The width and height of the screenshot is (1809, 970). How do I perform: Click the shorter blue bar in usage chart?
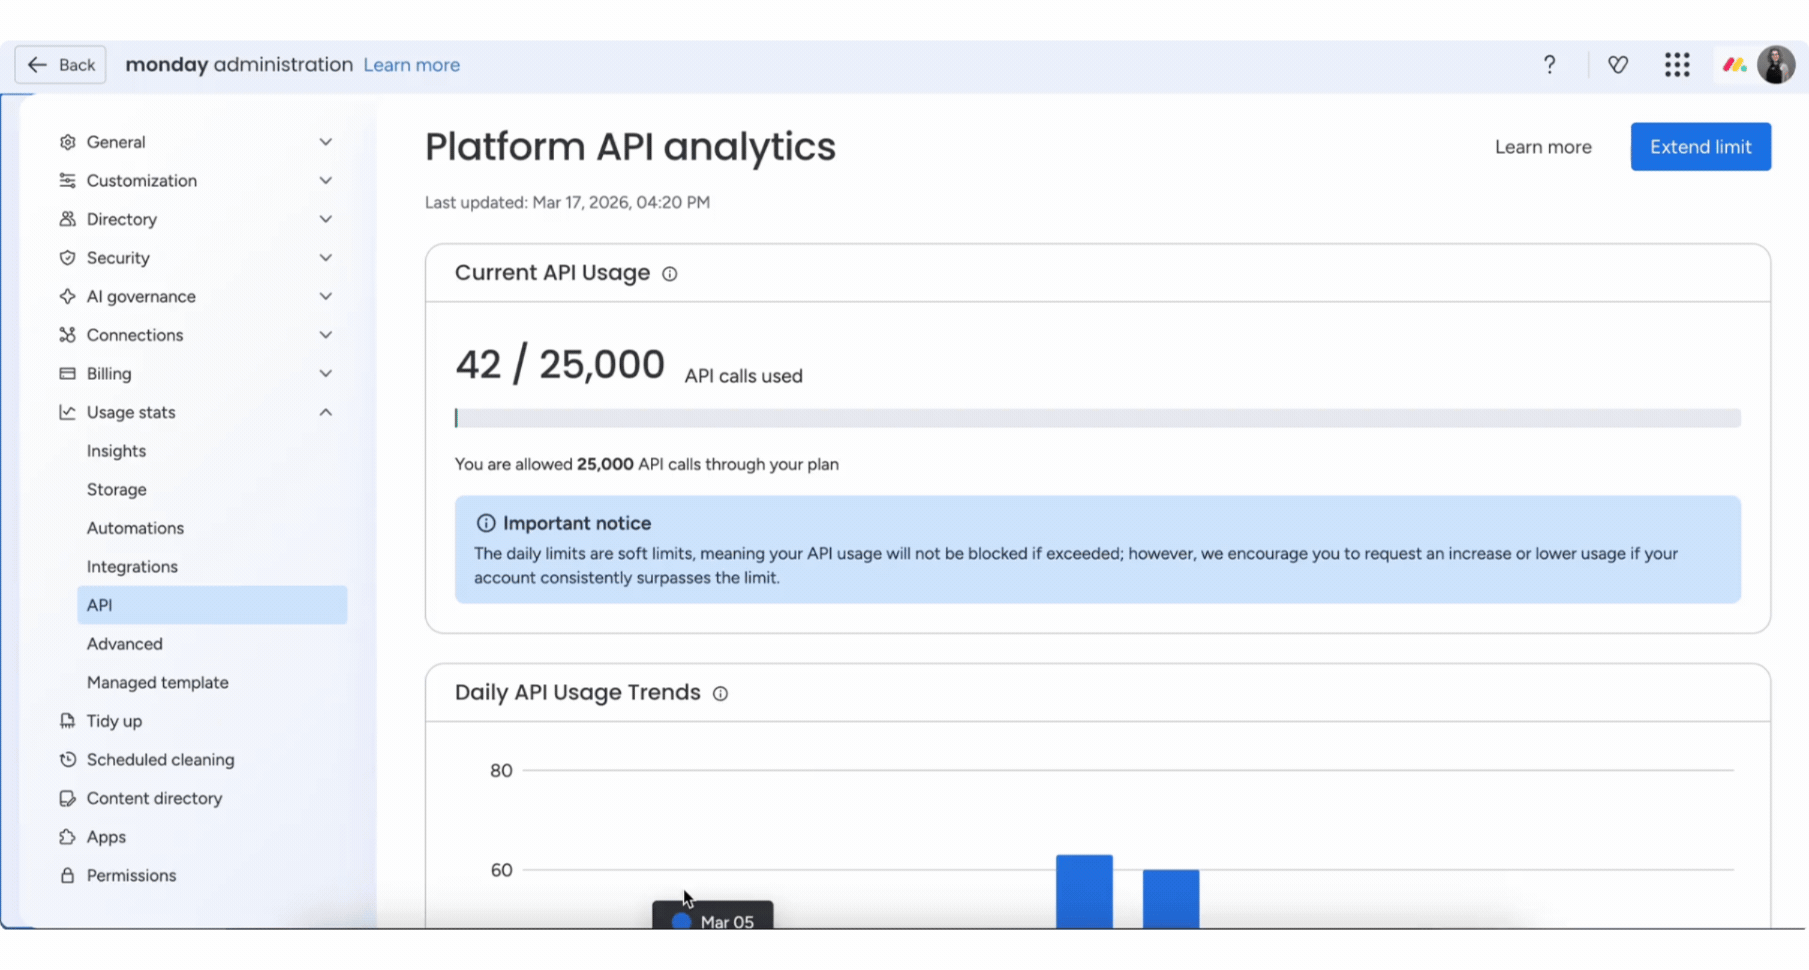[1171, 899]
